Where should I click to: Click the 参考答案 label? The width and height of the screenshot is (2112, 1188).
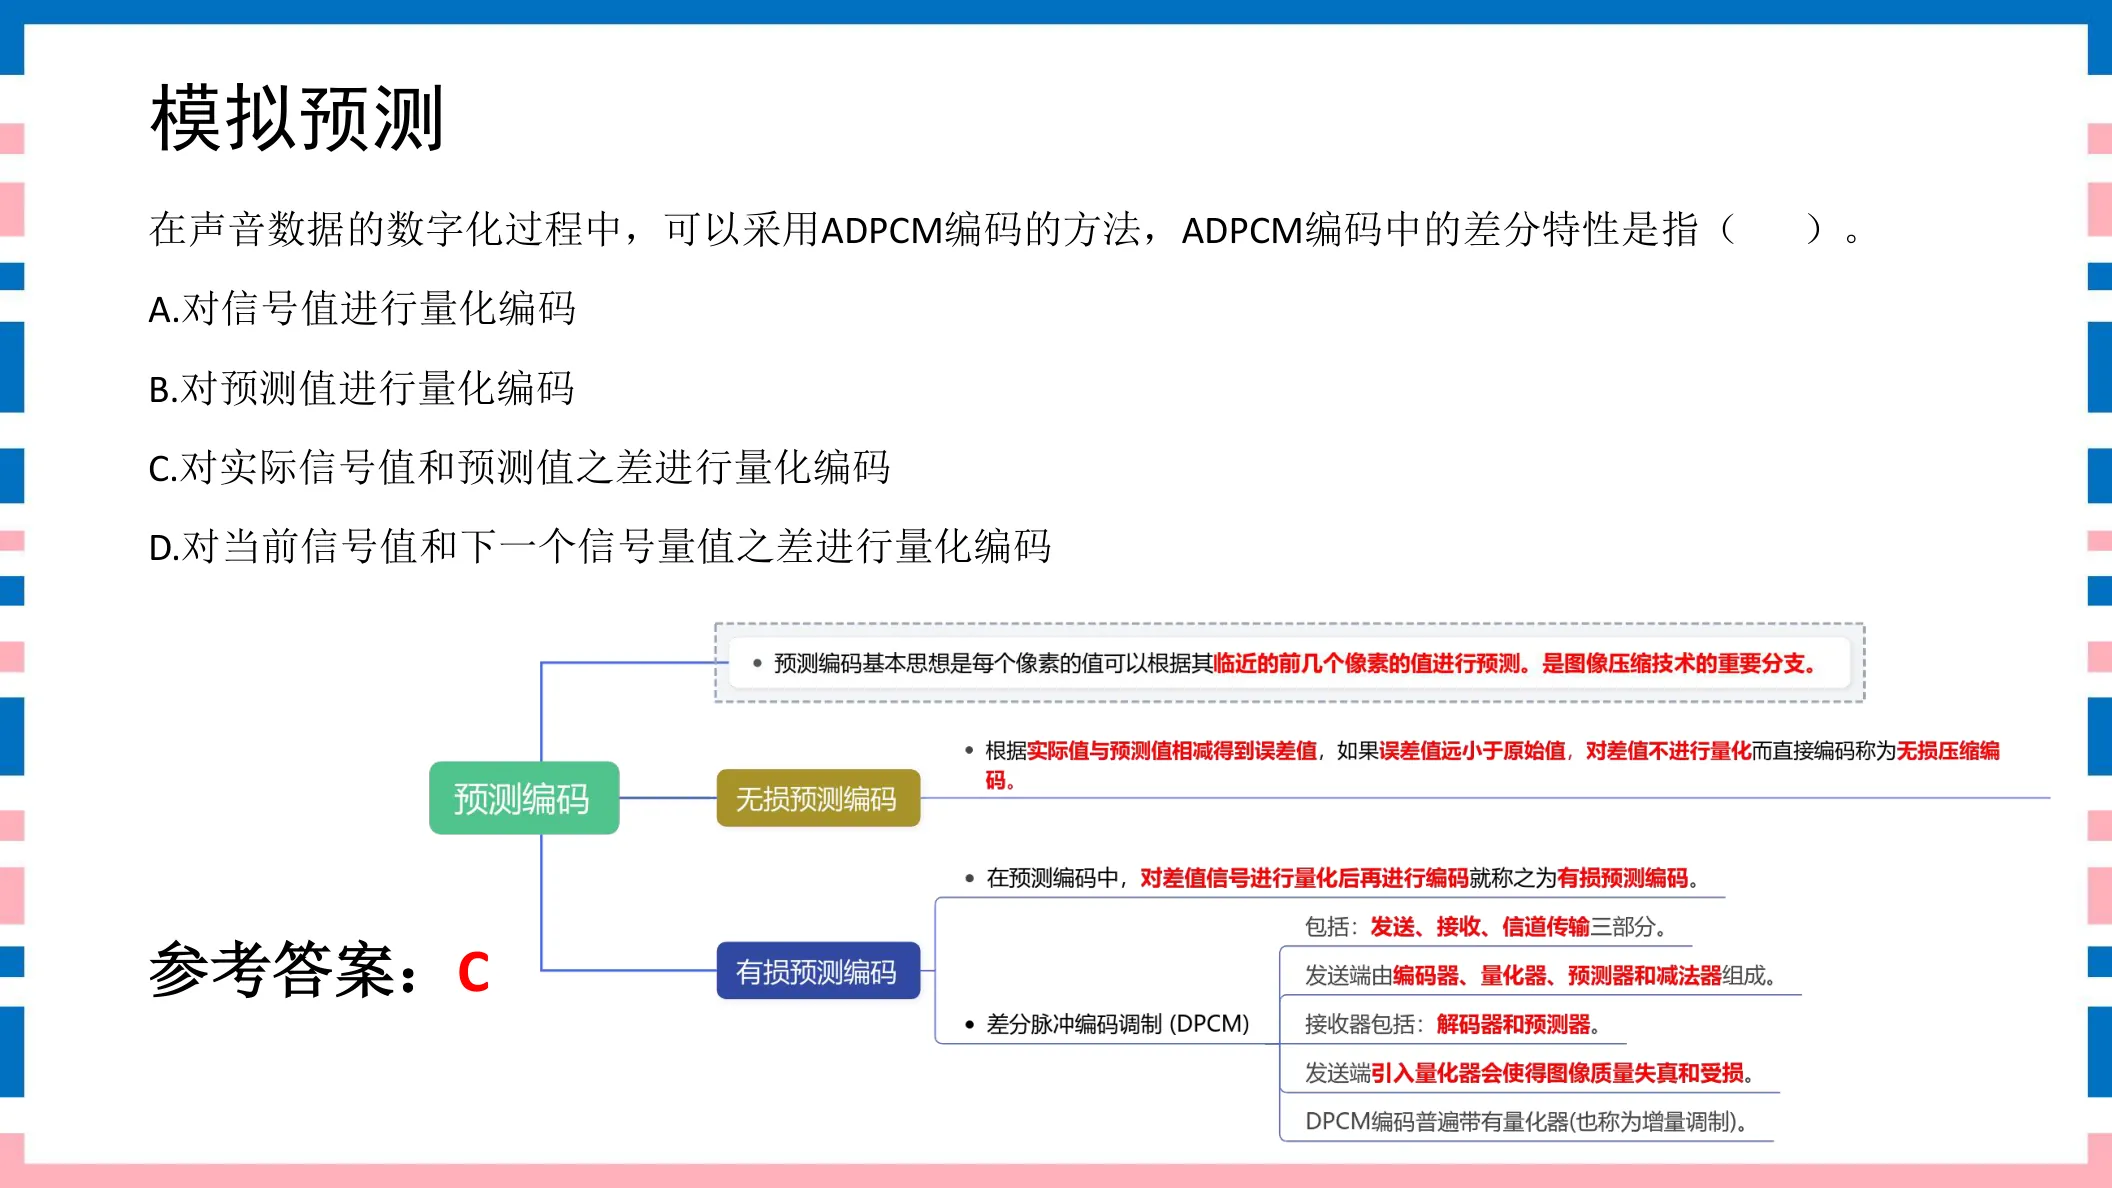(x=285, y=970)
